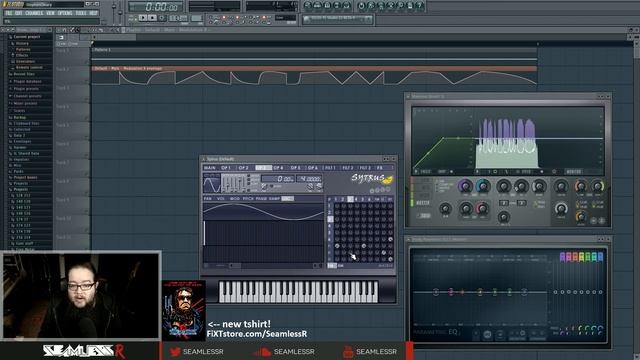Open the Step Sequencer shortcut icon
640x360 pixels.
[317, 6]
